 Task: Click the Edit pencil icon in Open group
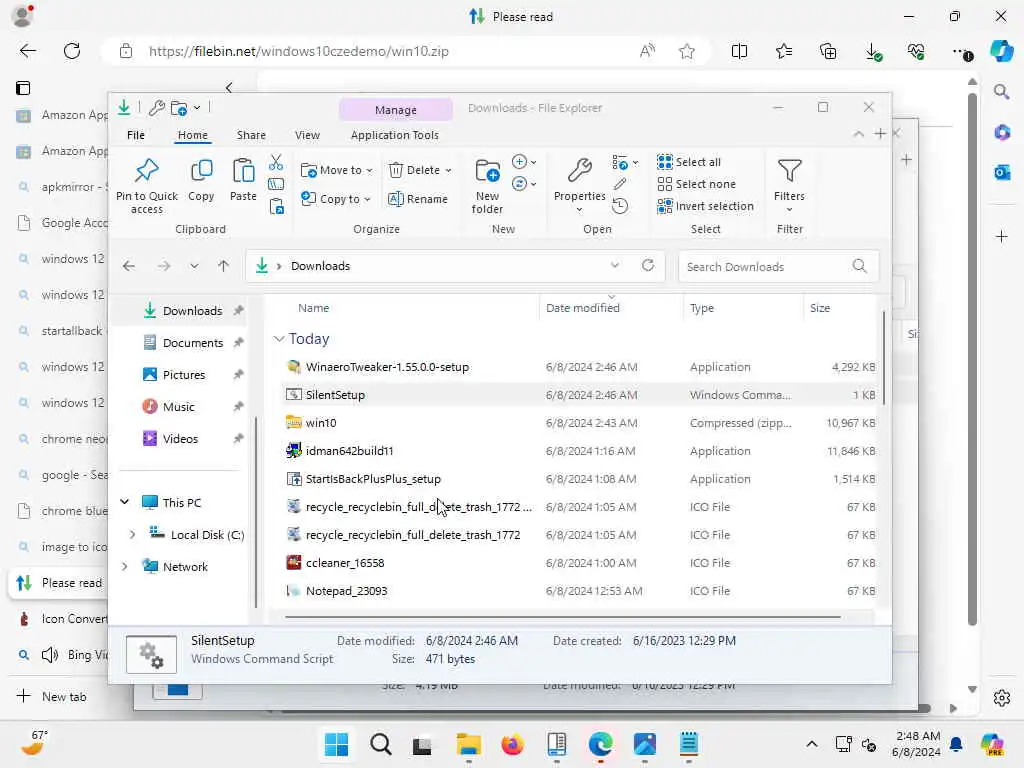pos(620,184)
